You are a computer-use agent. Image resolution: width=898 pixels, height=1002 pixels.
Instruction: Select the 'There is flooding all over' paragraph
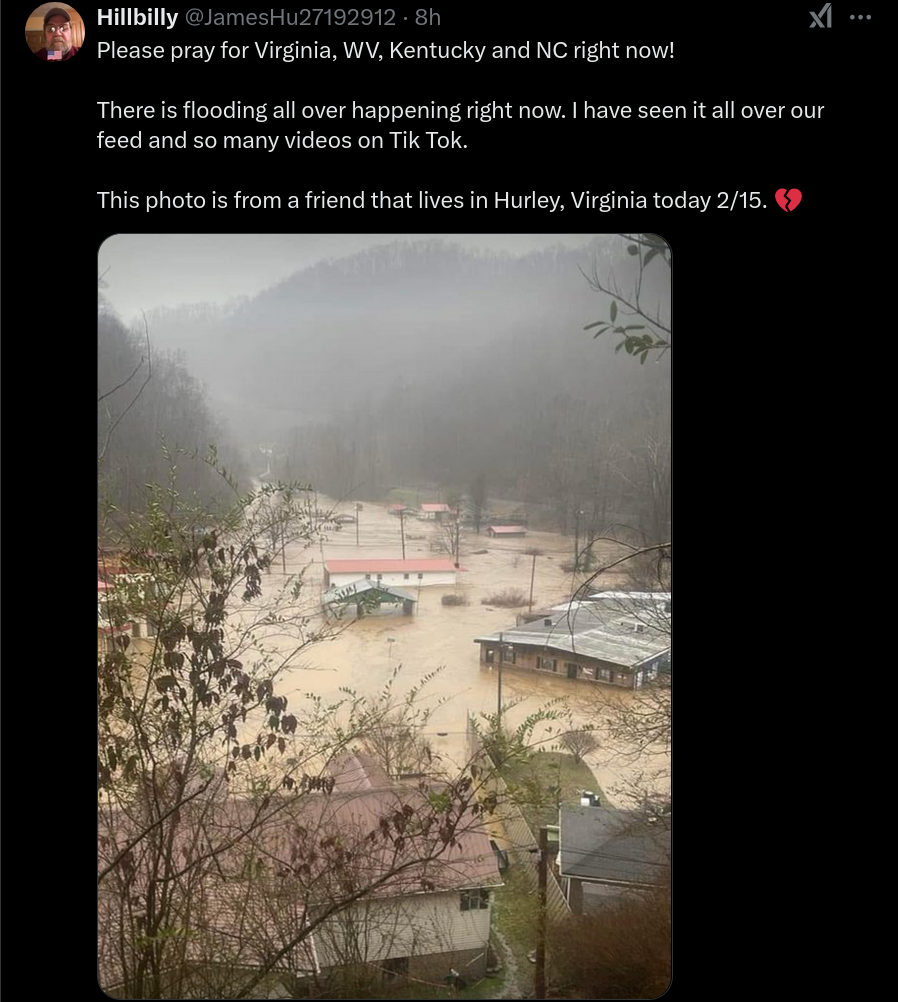(x=460, y=125)
